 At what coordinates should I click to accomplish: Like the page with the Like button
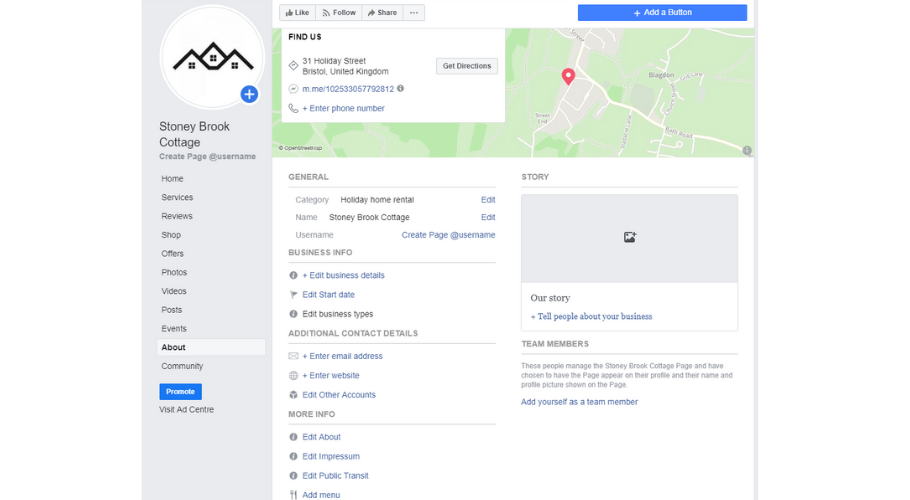(x=297, y=13)
